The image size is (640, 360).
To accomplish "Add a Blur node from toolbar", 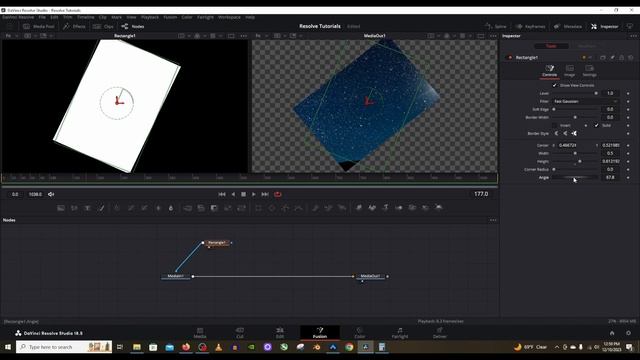I will (171, 208).
